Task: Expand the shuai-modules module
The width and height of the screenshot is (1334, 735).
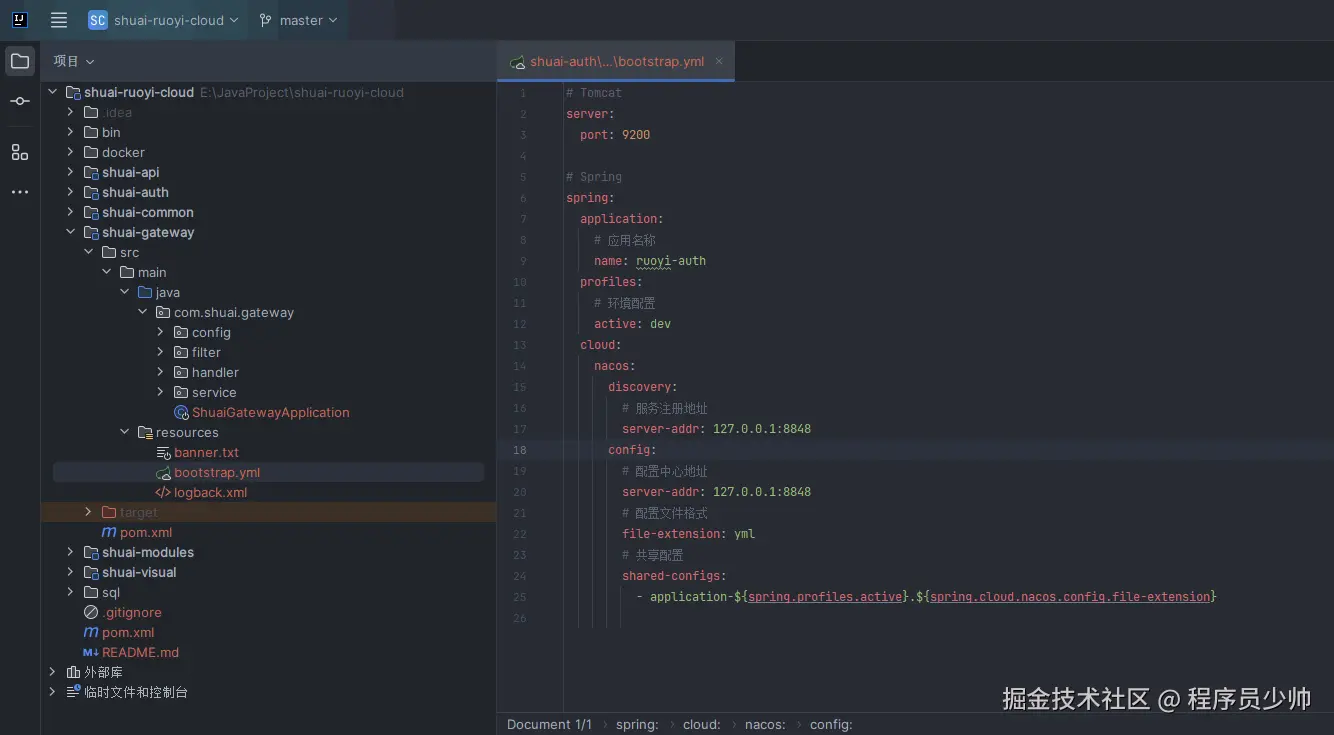Action: coord(70,552)
